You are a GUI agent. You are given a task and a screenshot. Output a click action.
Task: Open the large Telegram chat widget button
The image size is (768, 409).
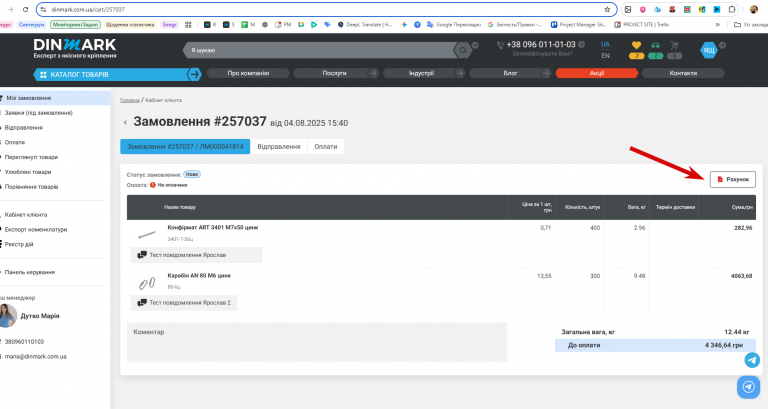pyautogui.click(x=748, y=387)
